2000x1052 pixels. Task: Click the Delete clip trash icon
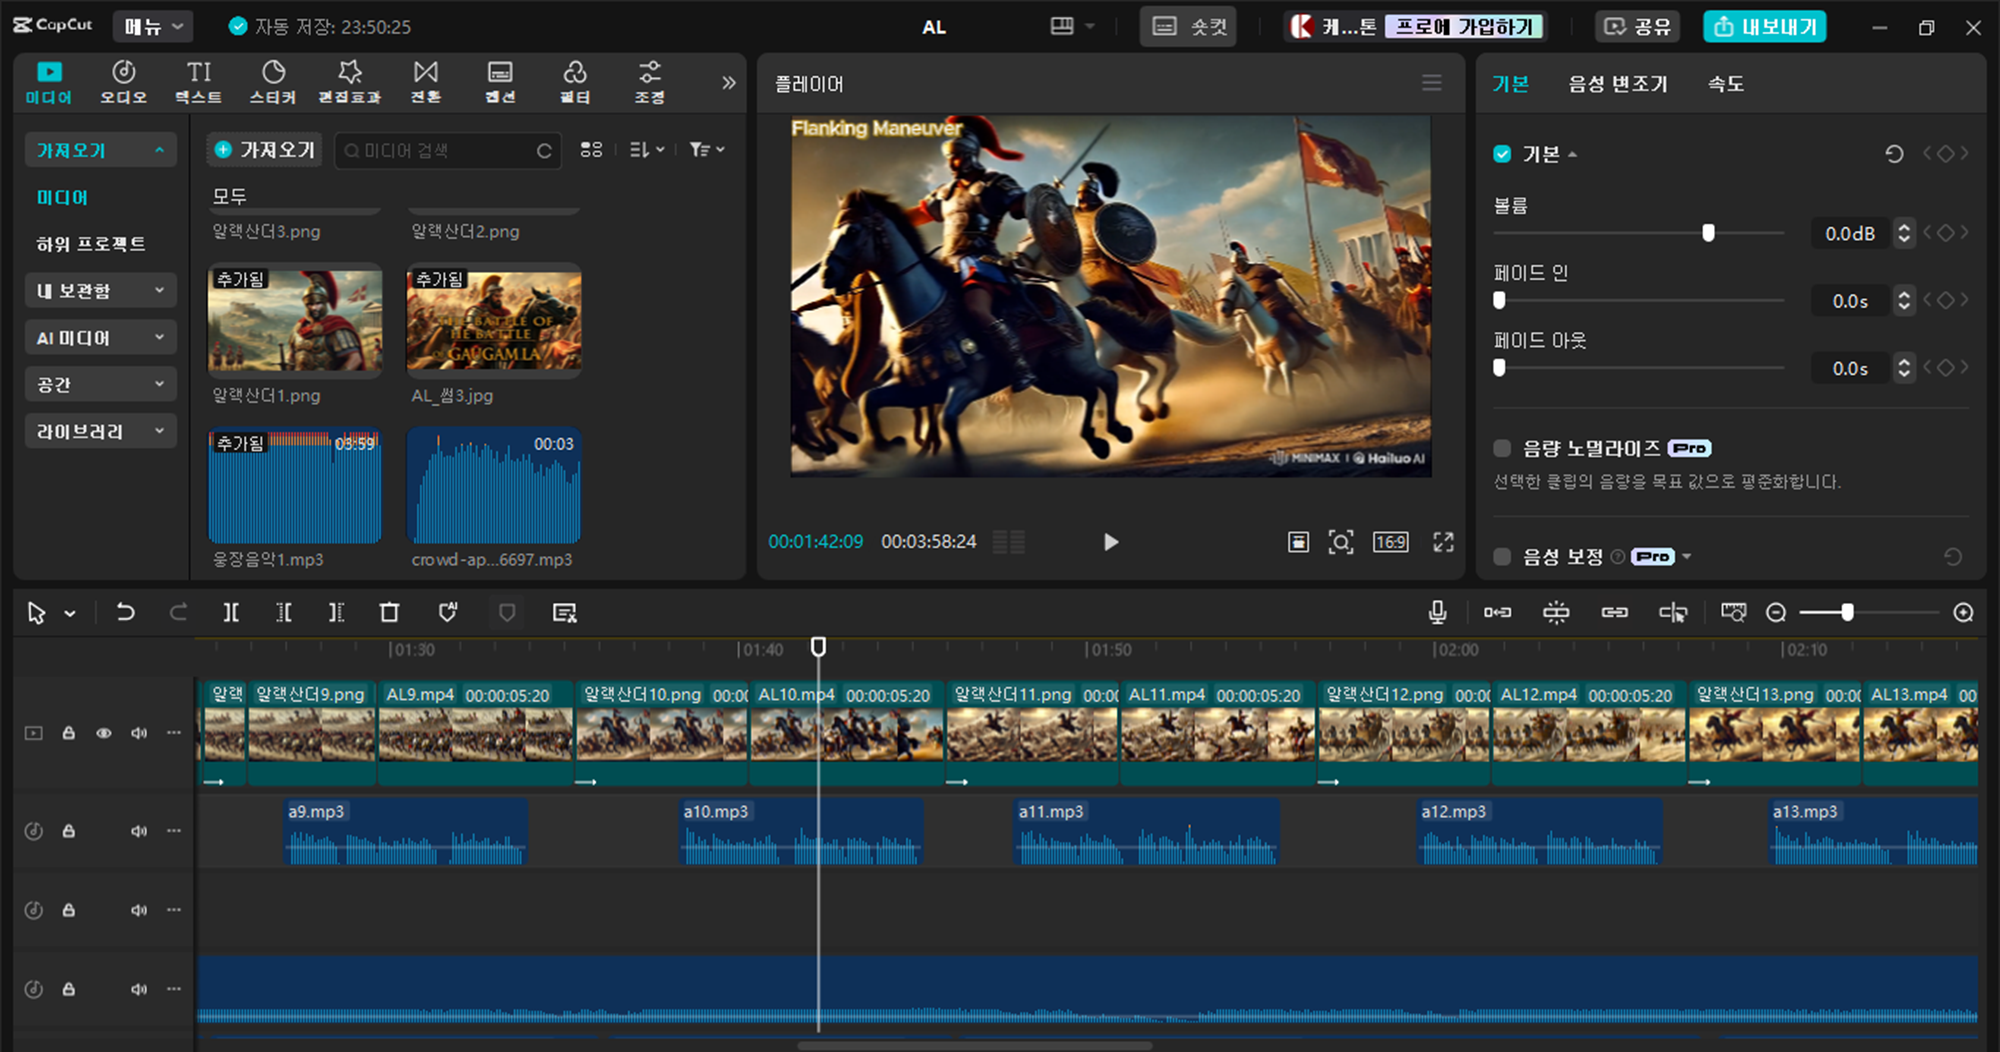pos(390,612)
